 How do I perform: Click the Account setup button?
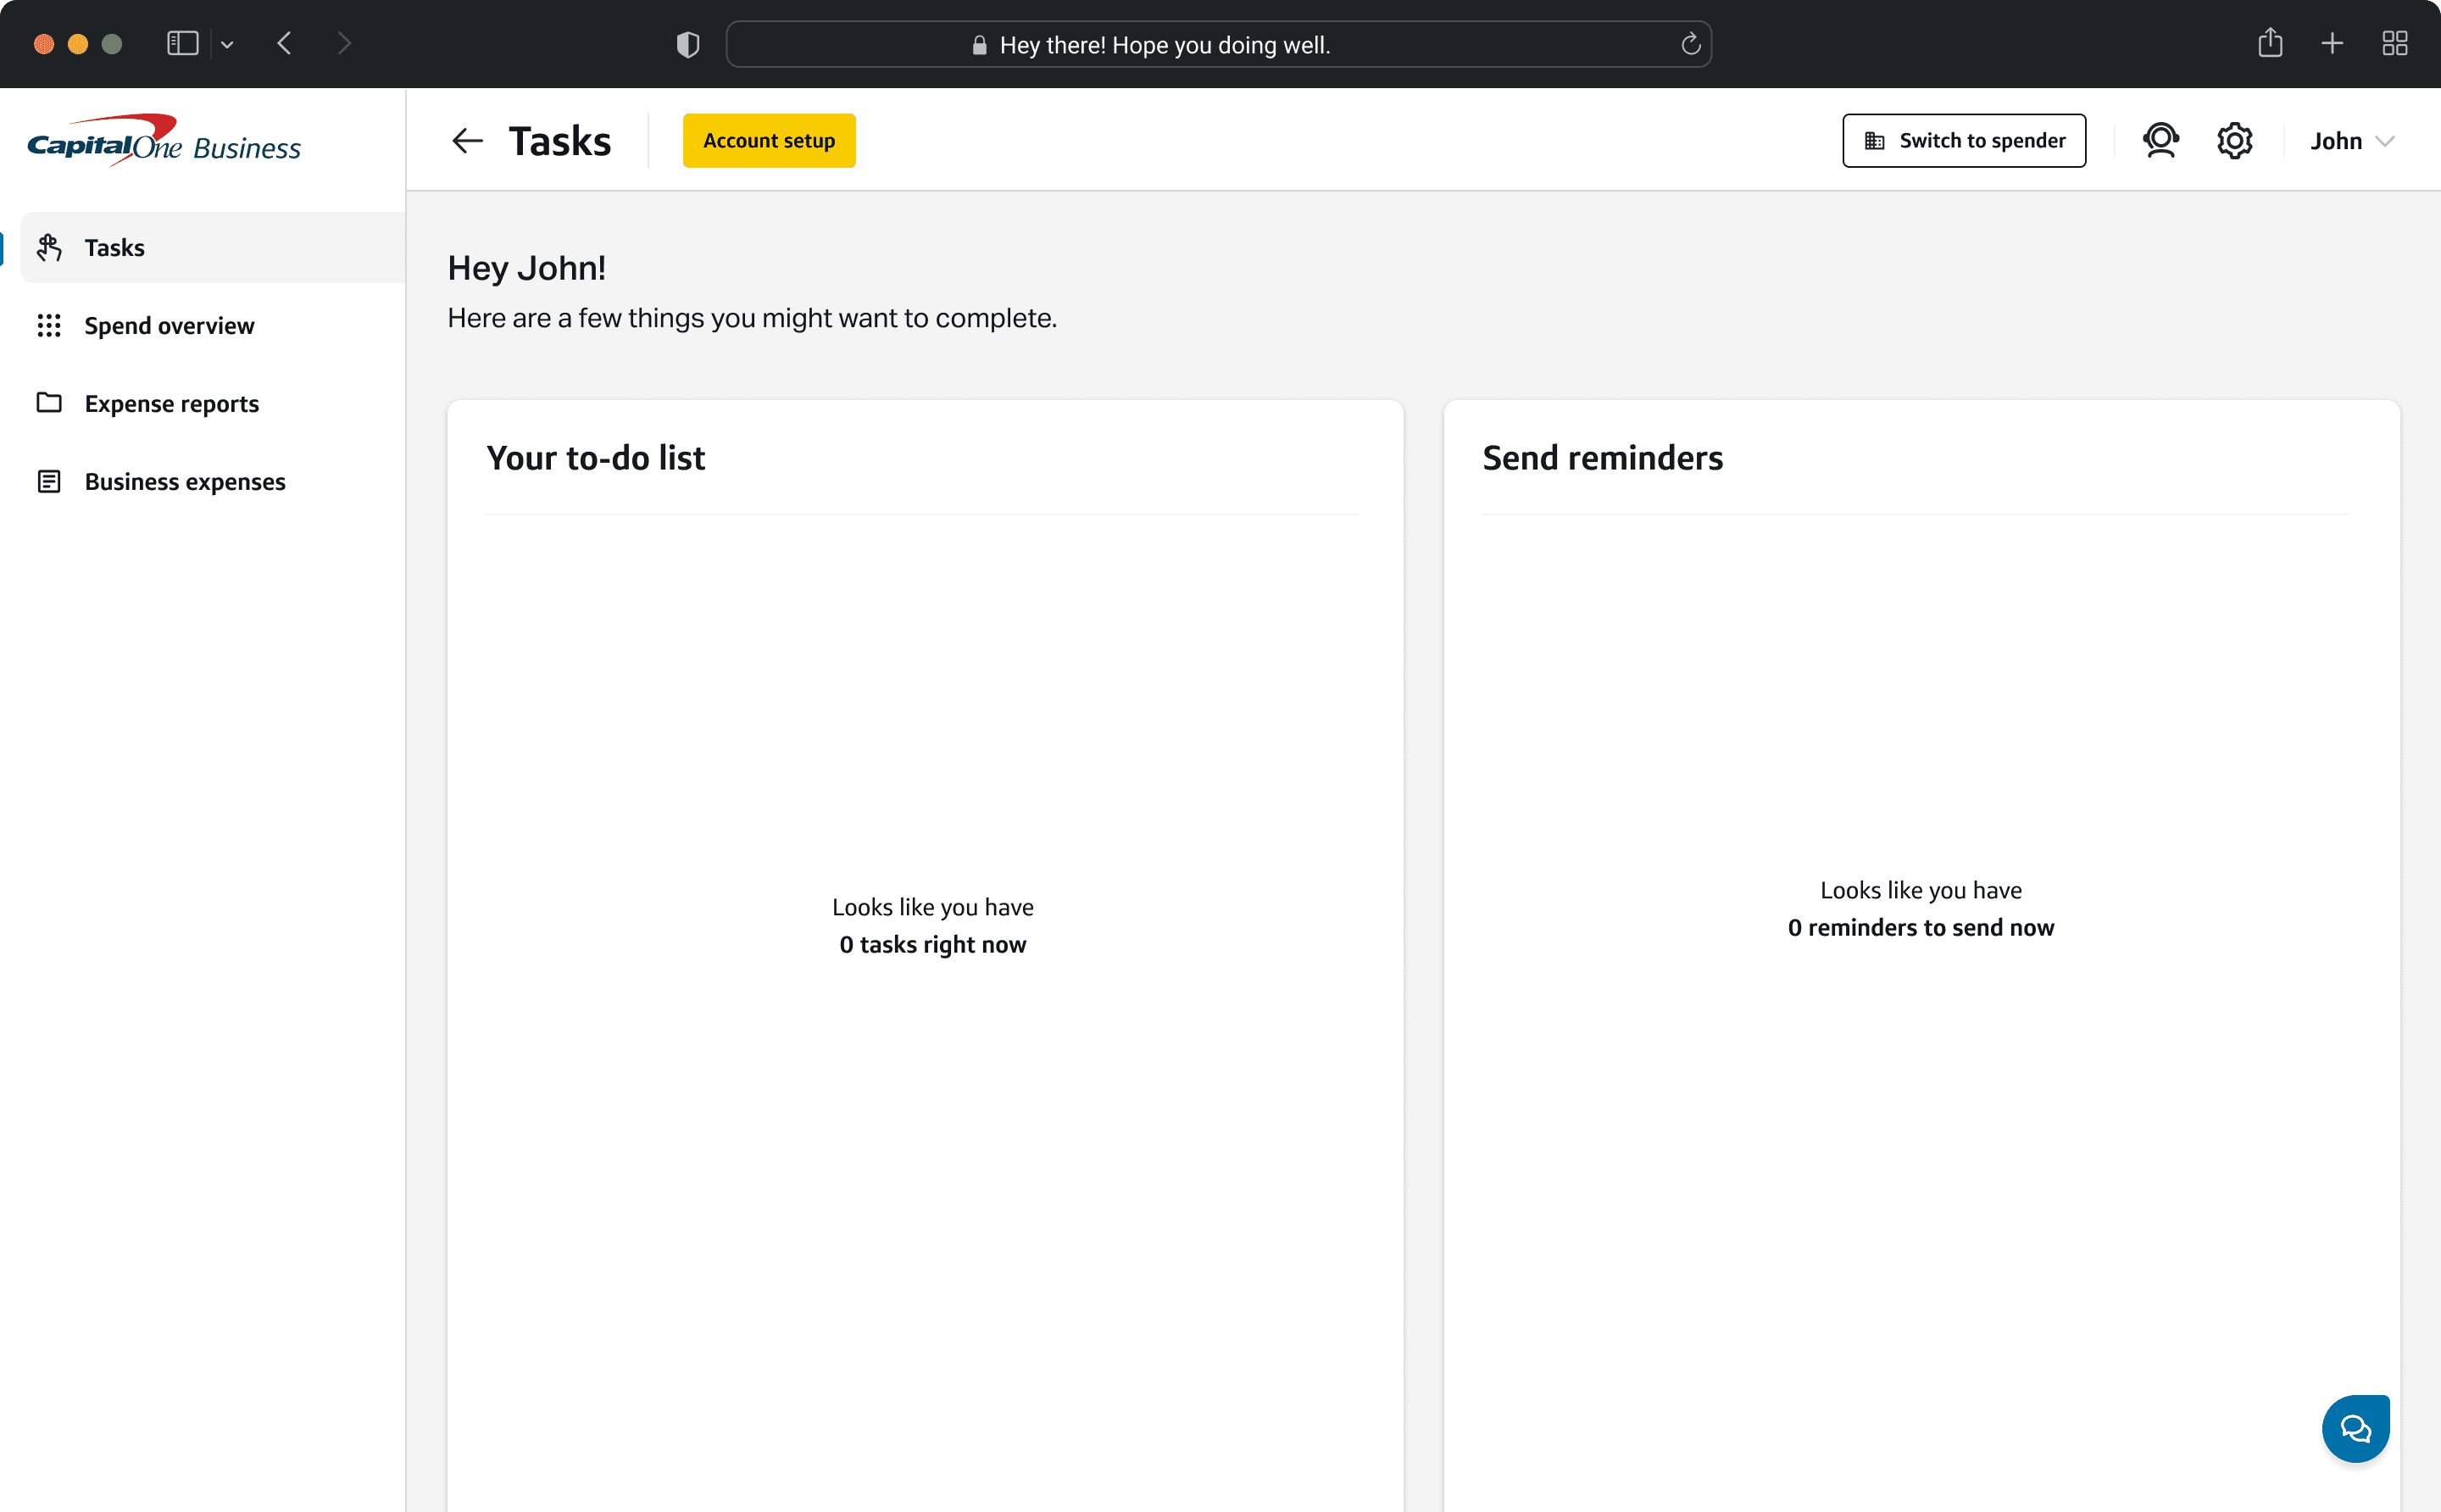click(x=768, y=140)
